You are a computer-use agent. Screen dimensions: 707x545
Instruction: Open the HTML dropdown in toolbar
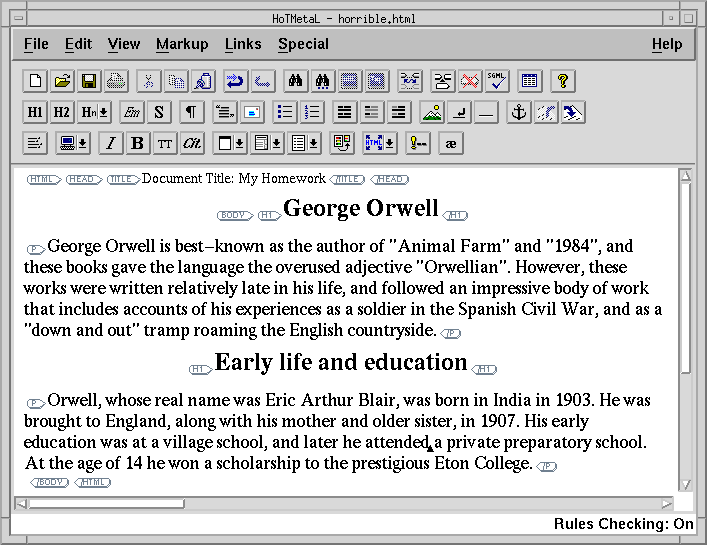pos(379,143)
